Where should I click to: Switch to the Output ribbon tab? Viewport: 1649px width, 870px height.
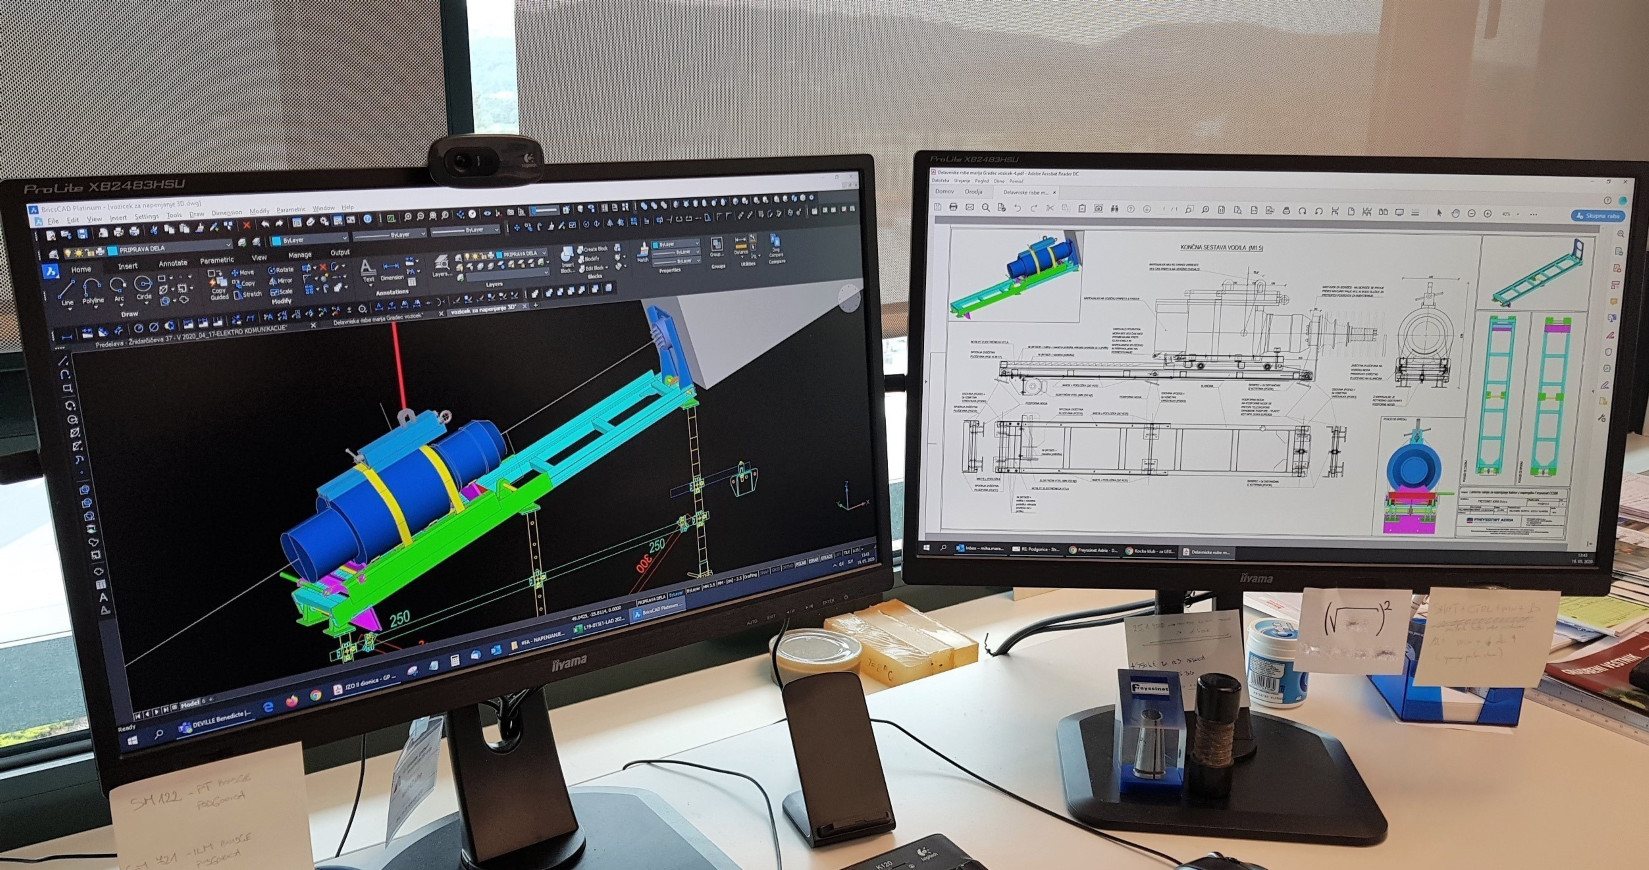coord(339,252)
